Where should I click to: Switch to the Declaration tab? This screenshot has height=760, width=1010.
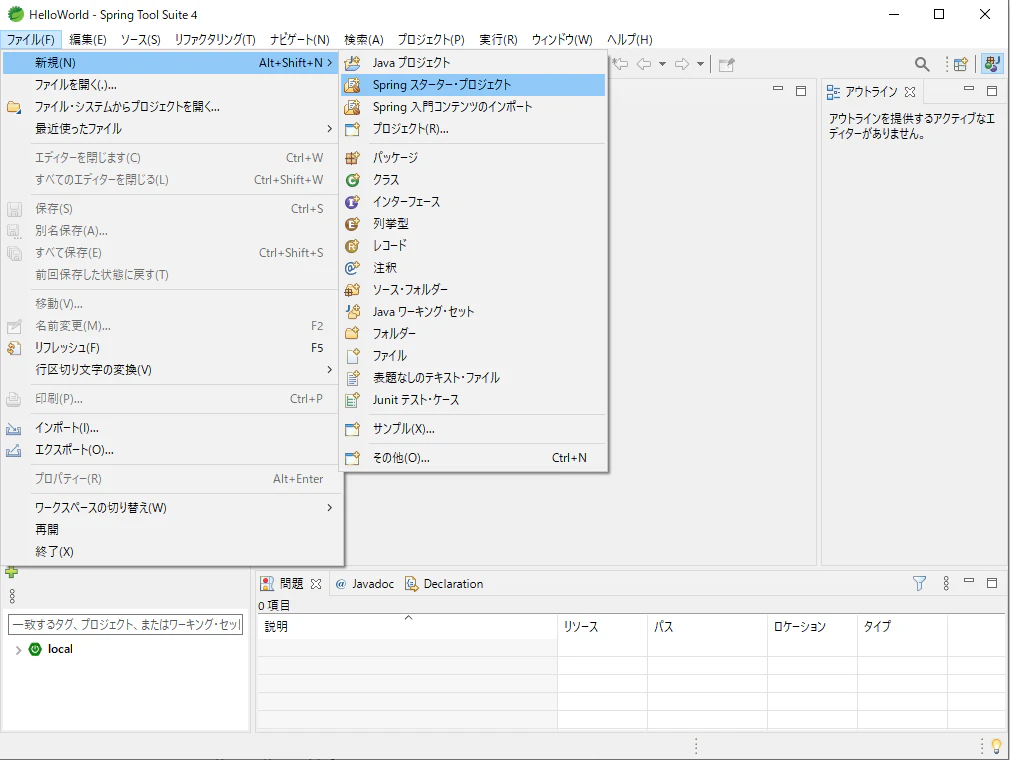[444, 584]
